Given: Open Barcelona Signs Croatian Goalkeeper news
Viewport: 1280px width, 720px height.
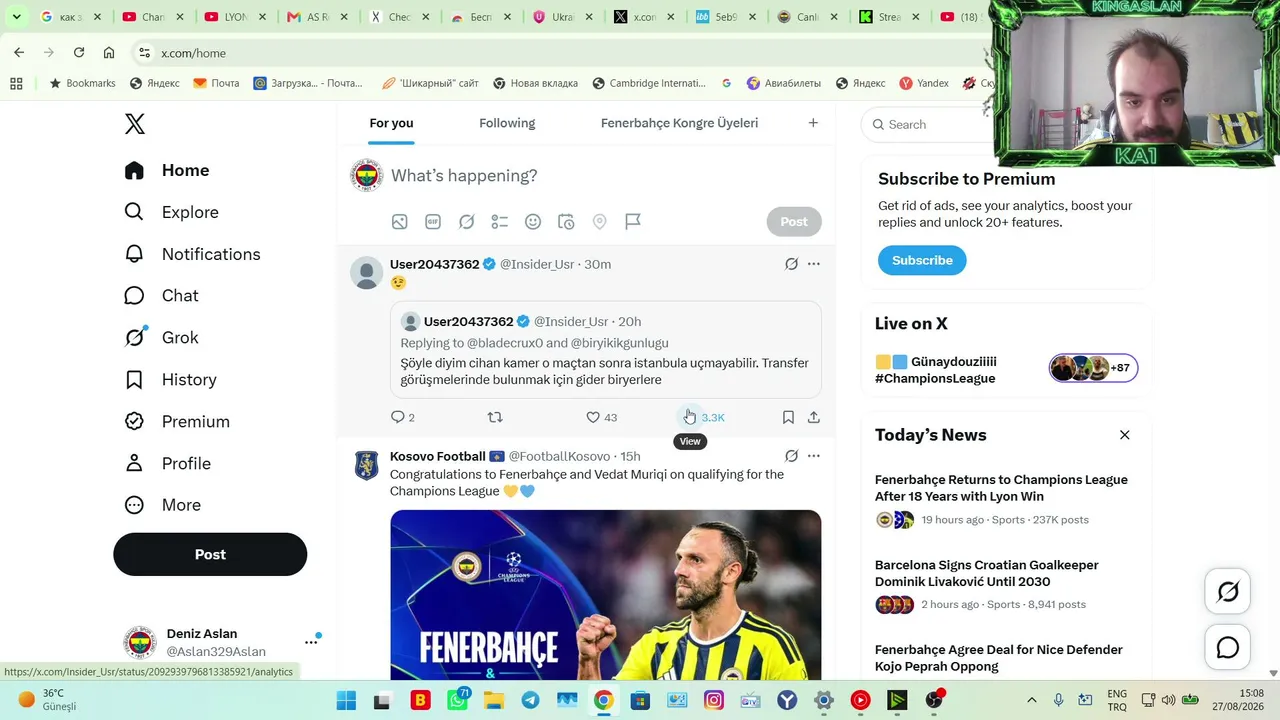Looking at the screenshot, I should (x=987, y=573).
